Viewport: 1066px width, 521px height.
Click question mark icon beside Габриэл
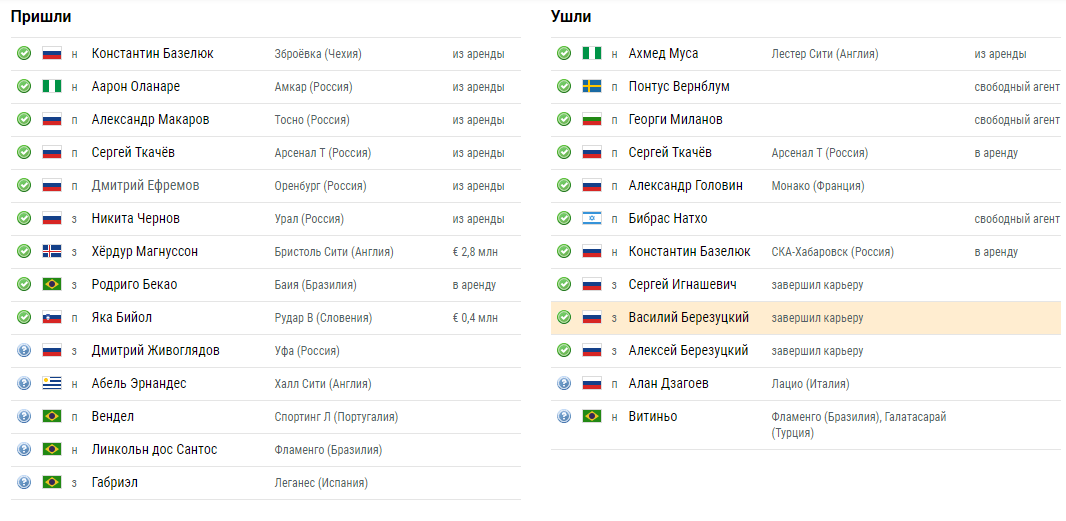point(24,483)
